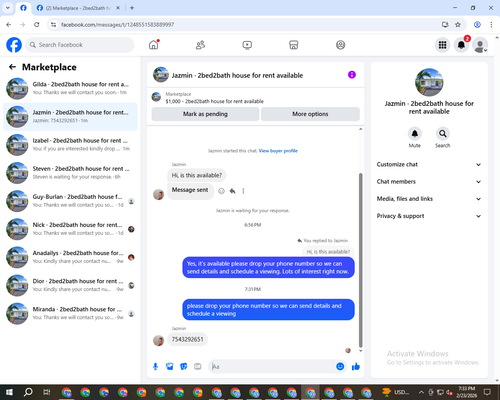
Task: Open the Nick conversation
Action: (70, 229)
